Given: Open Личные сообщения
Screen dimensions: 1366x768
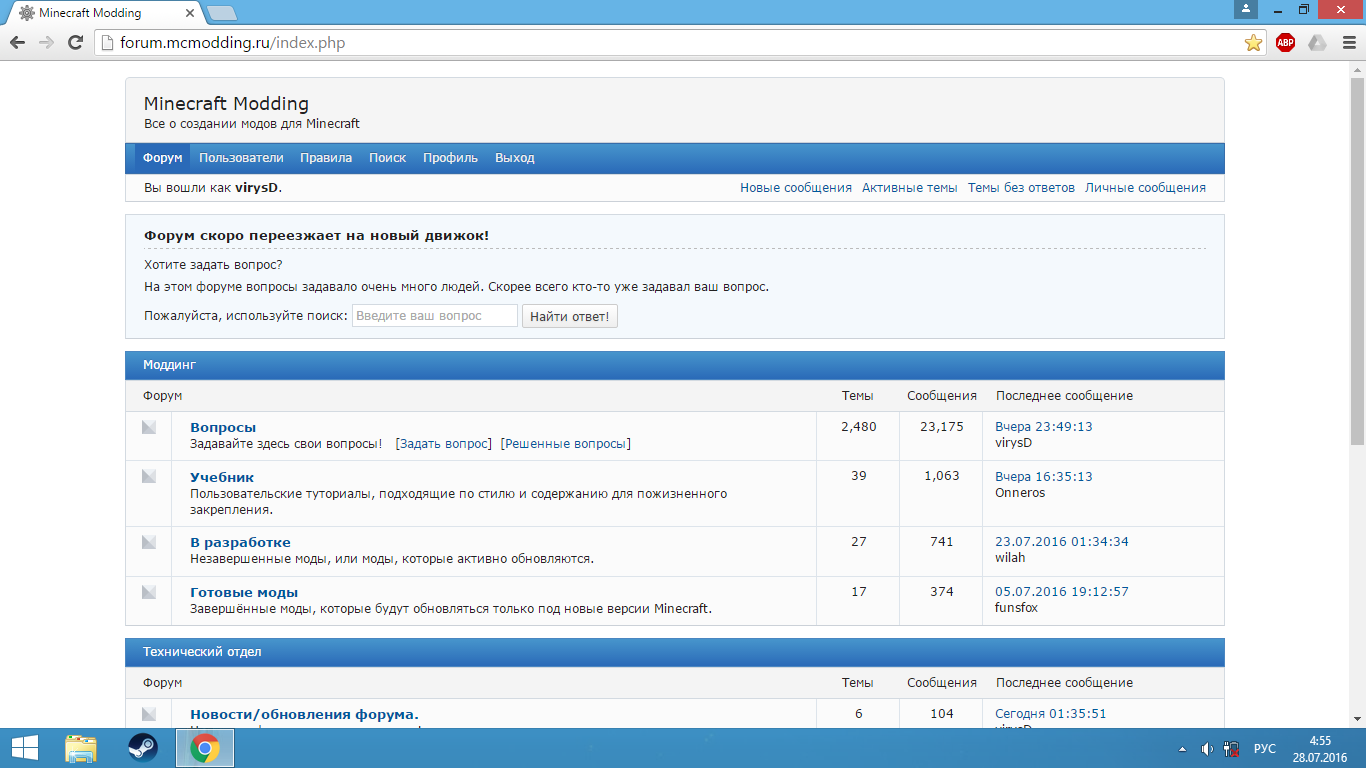Looking at the screenshot, I should click(1145, 187).
